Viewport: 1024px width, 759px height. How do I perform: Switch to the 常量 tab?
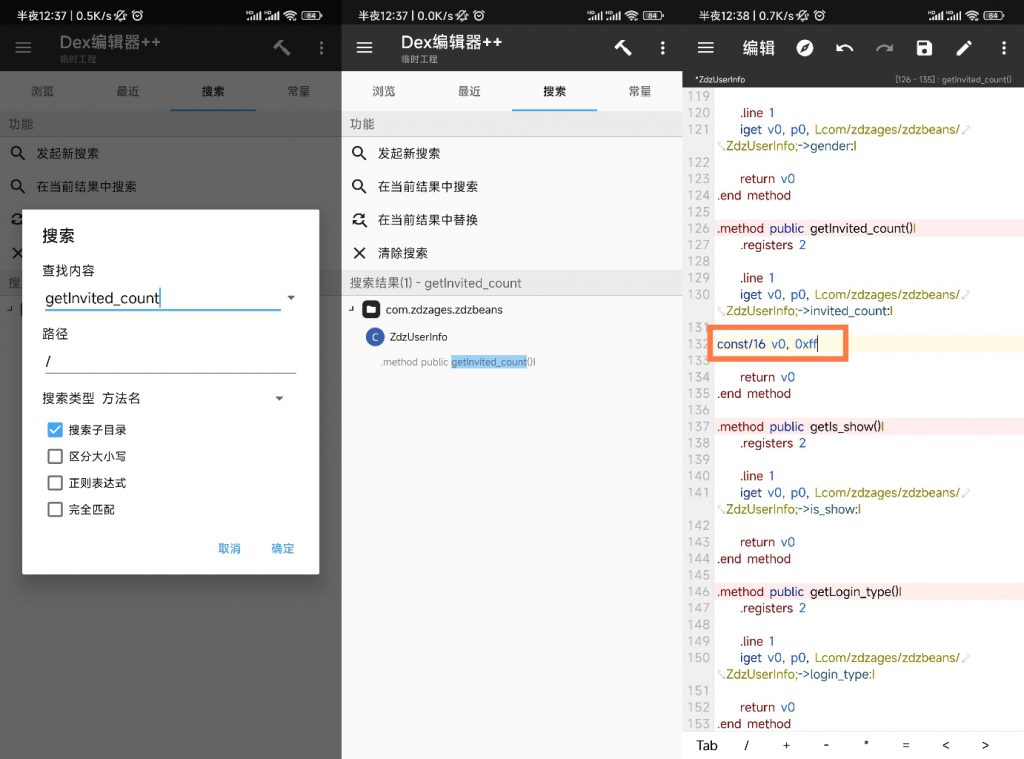pos(638,89)
